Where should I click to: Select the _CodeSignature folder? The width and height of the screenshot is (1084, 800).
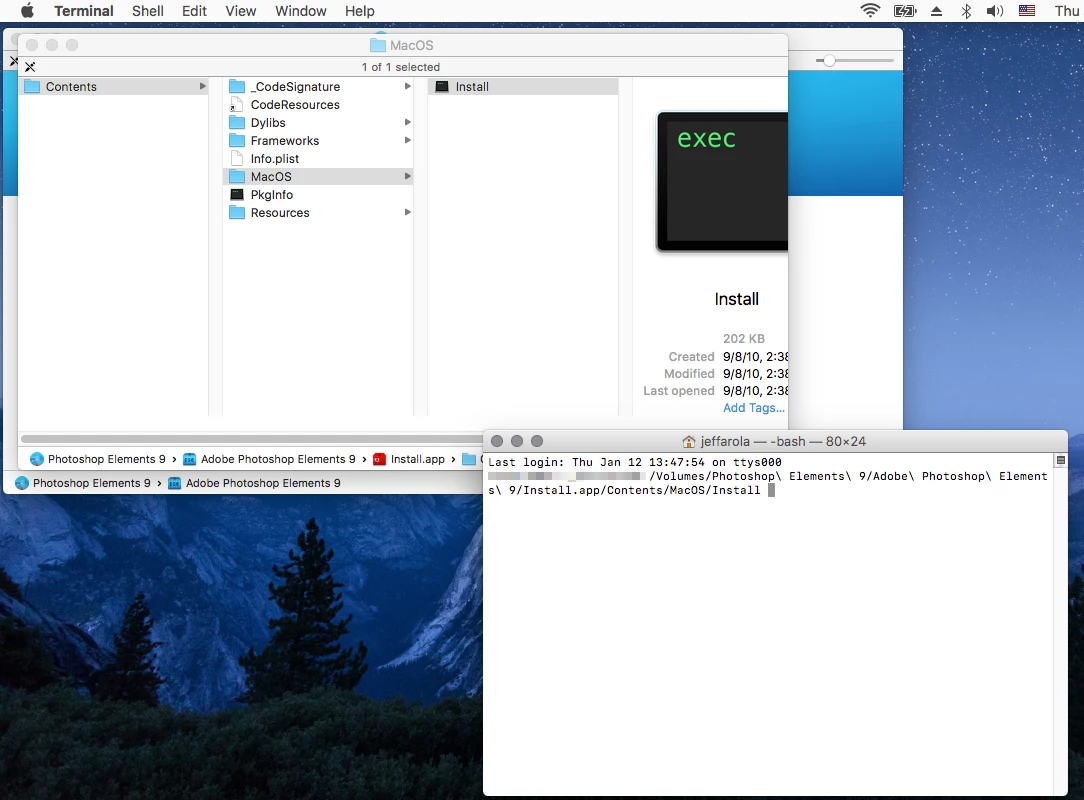point(319,86)
